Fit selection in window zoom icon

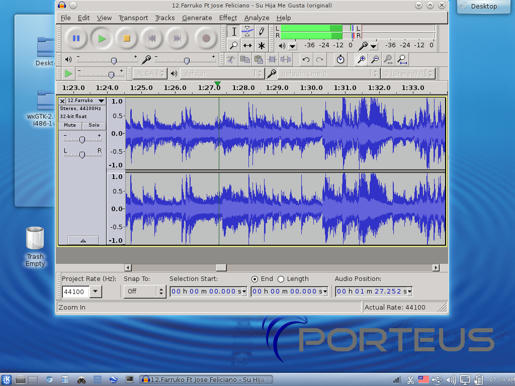[388, 60]
